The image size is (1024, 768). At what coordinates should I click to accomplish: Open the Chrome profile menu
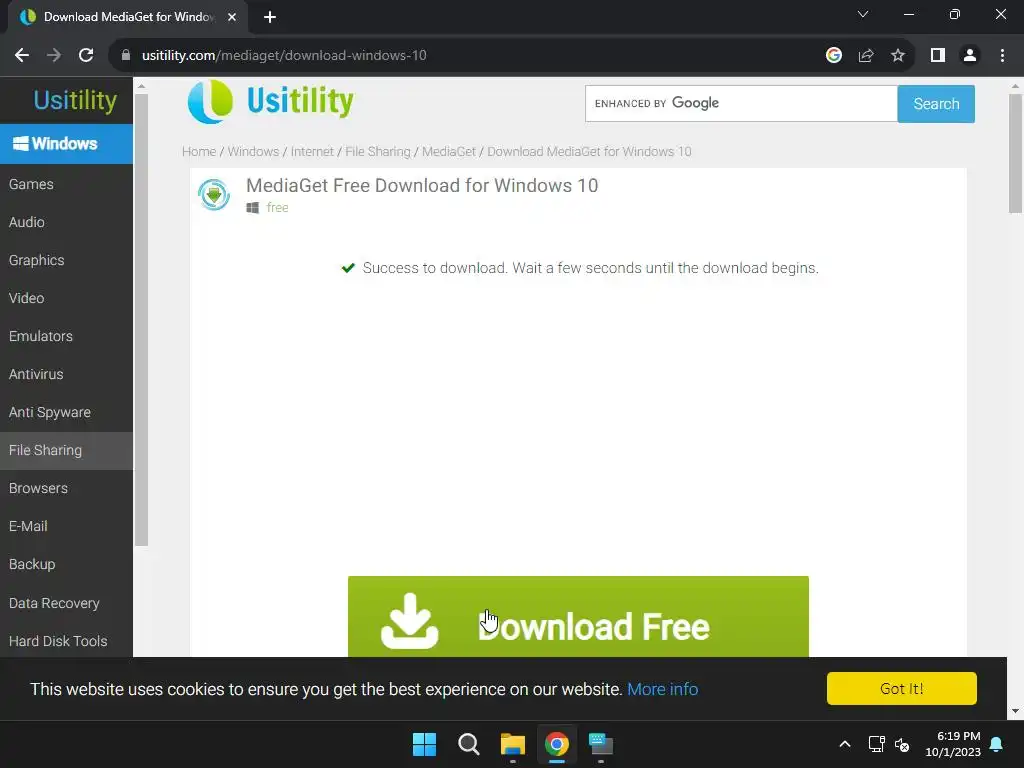click(970, 56)
